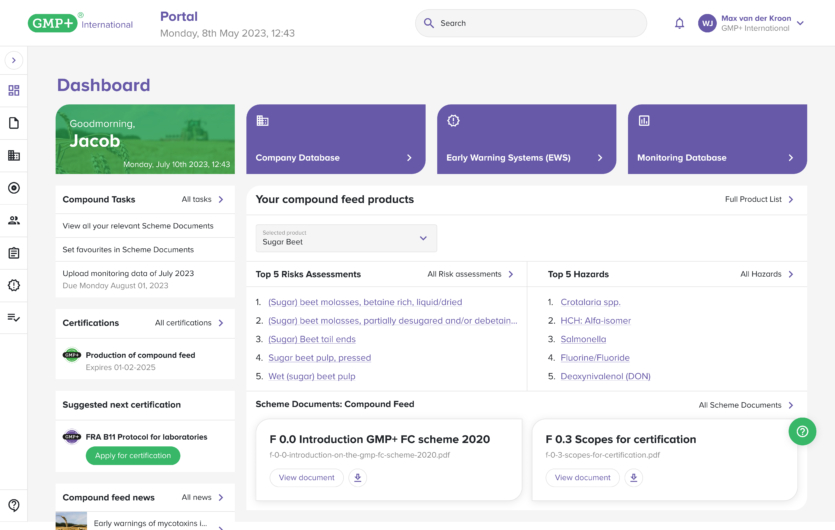Open the Monitoring Database card
Viewport: 835px width, 530px height.
pos(717,139)
